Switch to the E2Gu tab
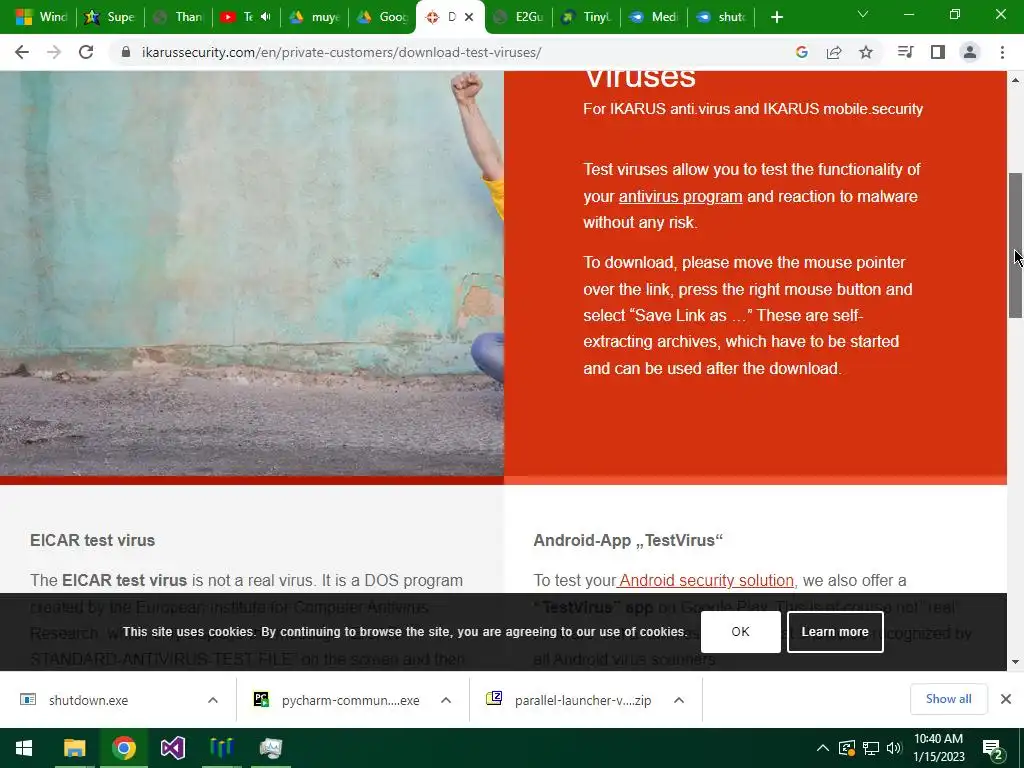 coord(519,17)
